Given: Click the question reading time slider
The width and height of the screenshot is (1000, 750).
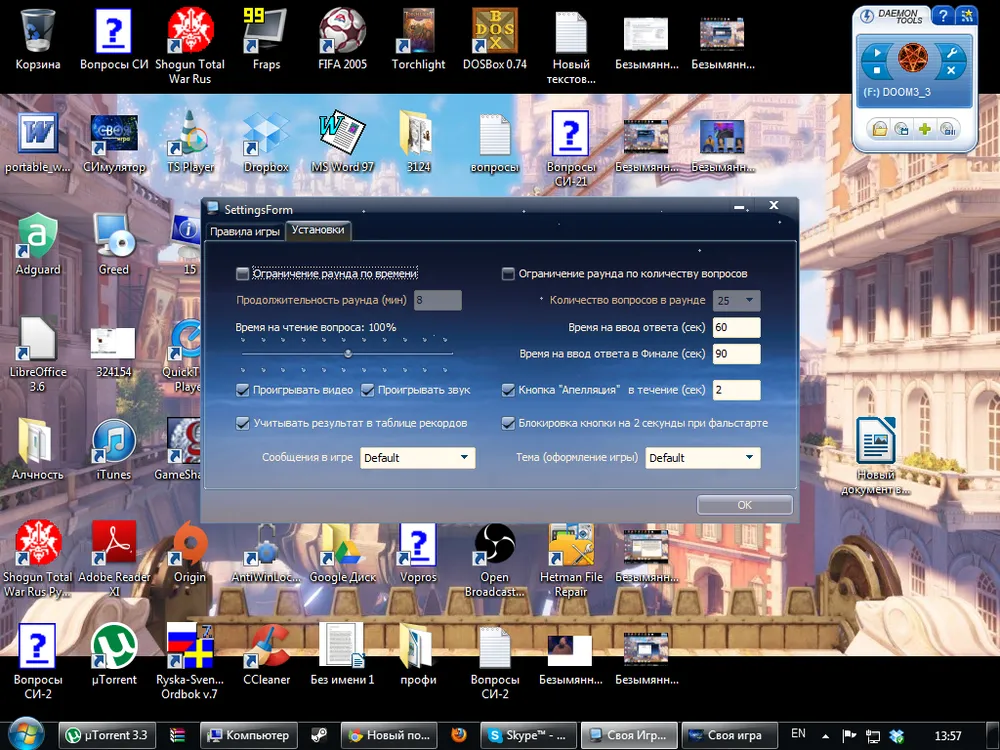Looking at the screenshot, I should (x=348, y=353).
